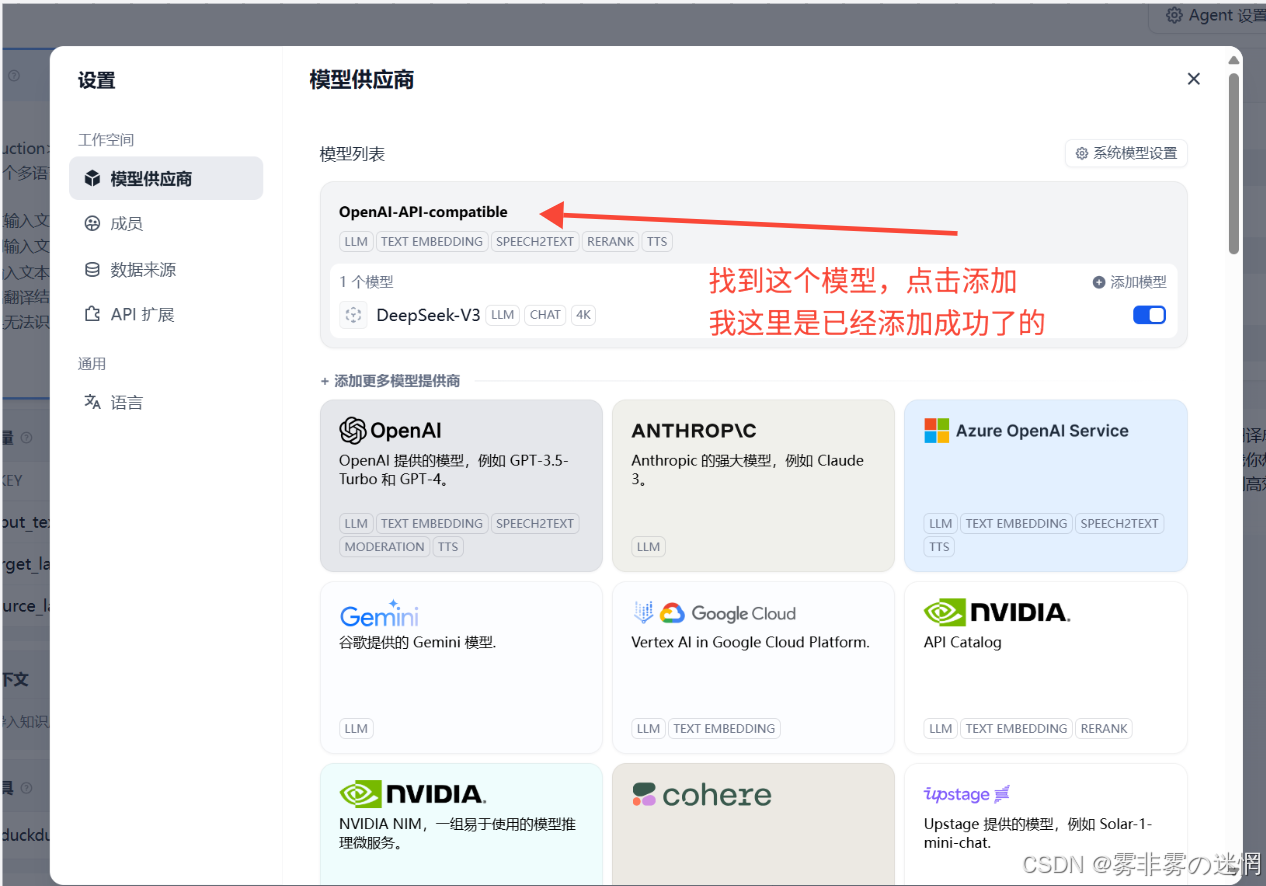Click the Upstage logo
Image resolution: width=1266 pixels, height=886 pixels.
967,794
